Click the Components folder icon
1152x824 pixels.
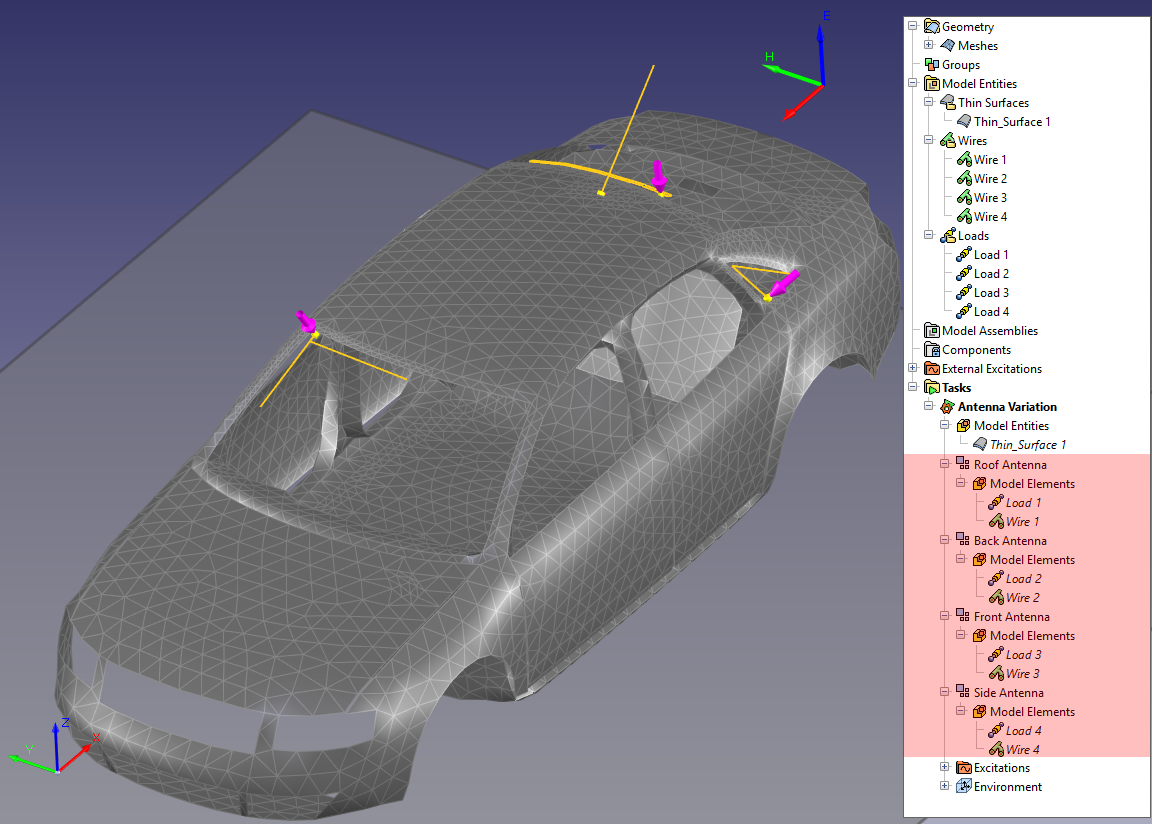[932, 350]
